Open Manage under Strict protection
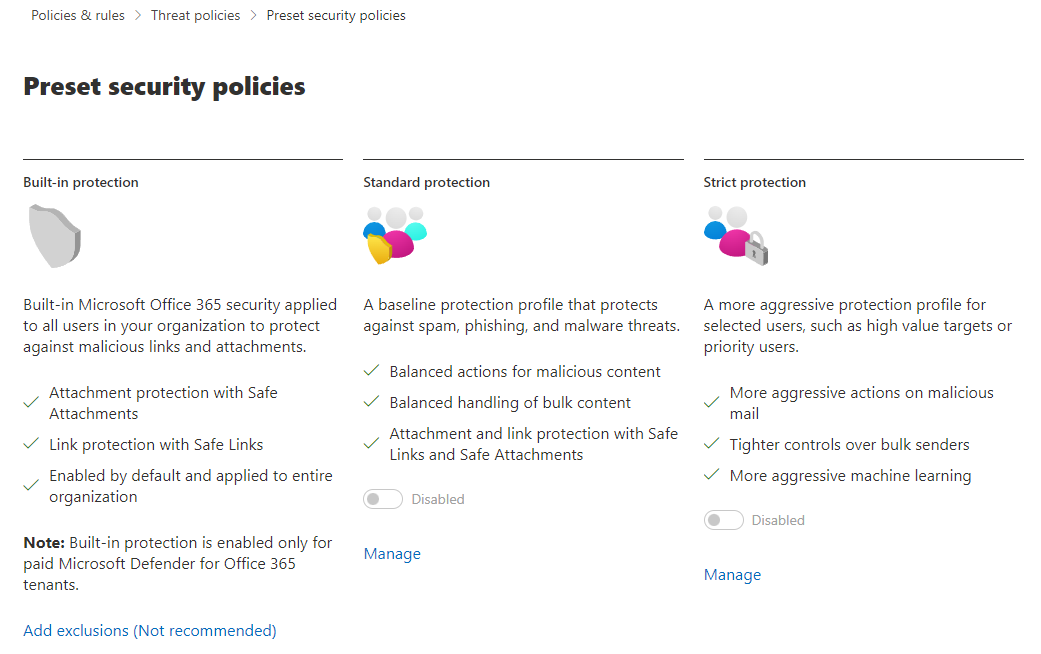Screen dimensions: 1041x654 (732, 574)
